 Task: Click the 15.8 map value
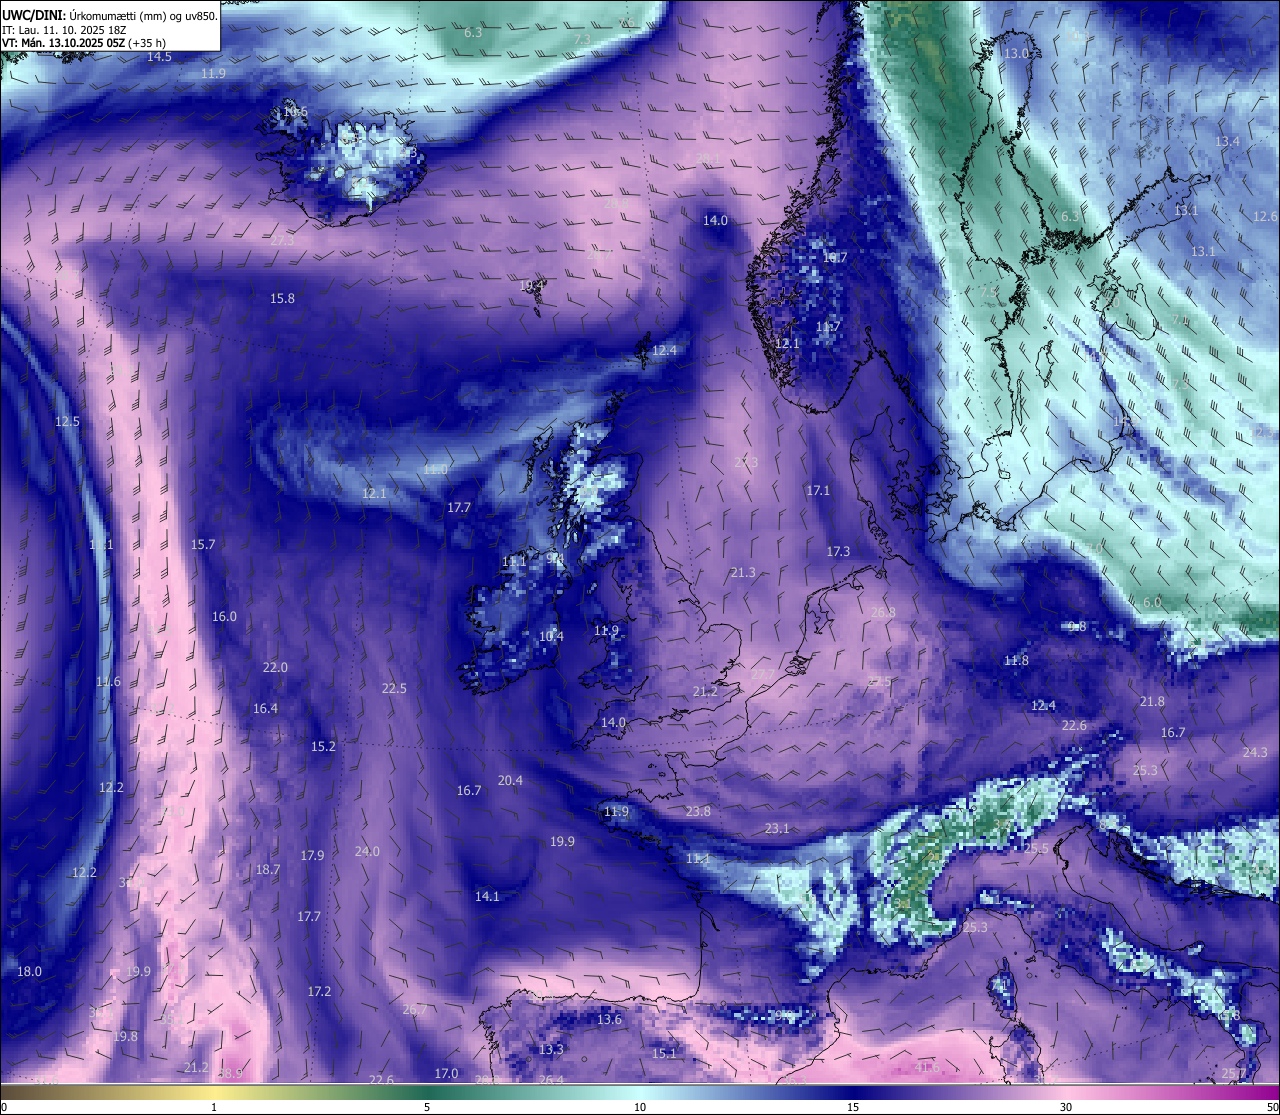282,299
